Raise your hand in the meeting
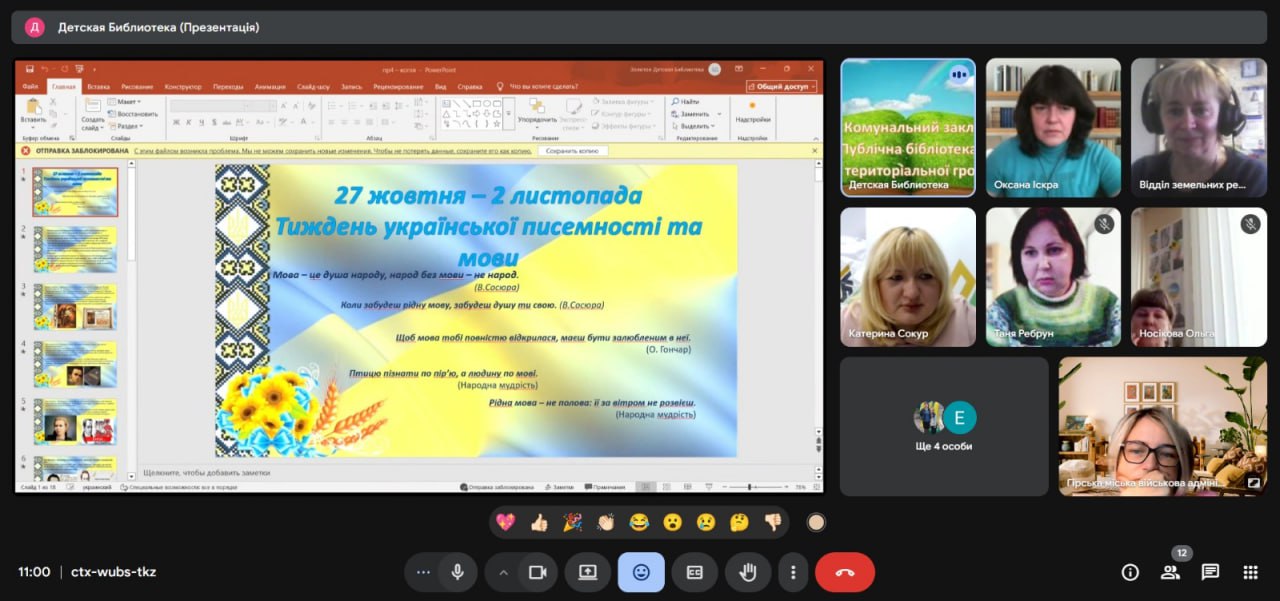This screenshot has width=1280, height=601. (747, 572)
